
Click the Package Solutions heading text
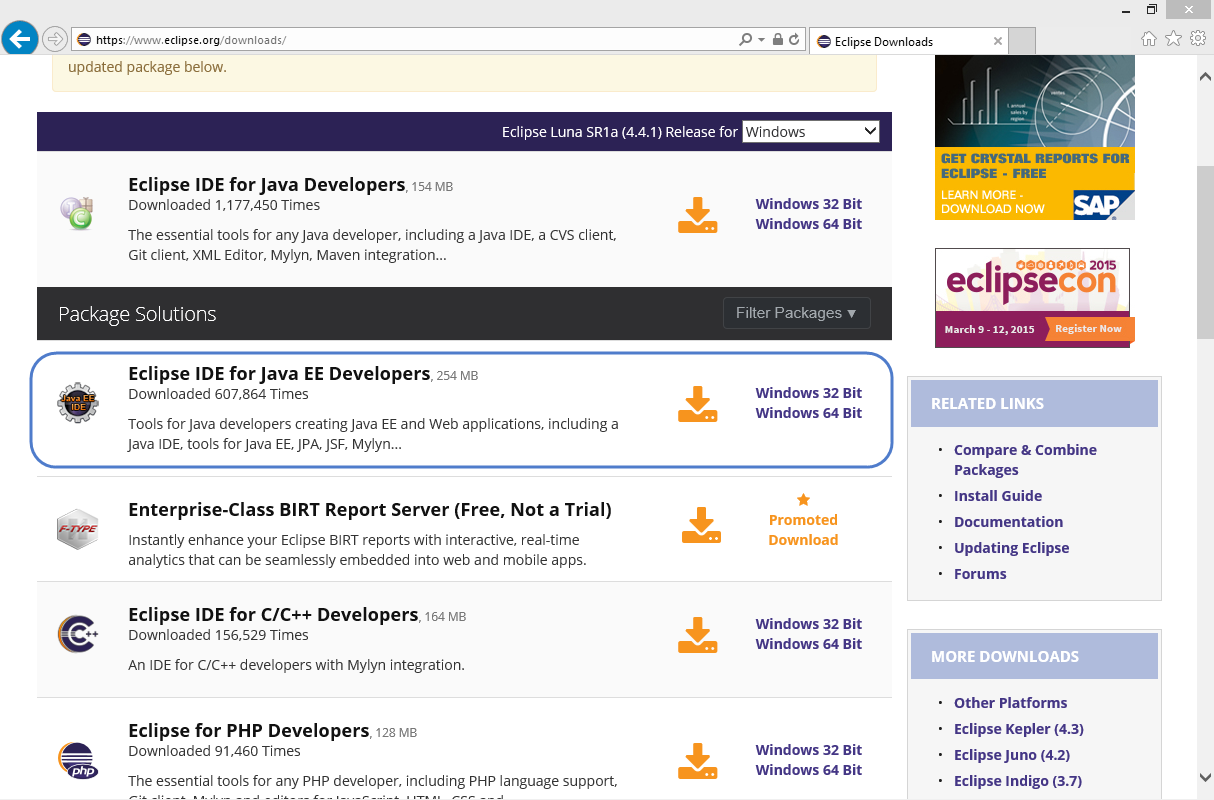pyautogui.click(x=137, y=314)
